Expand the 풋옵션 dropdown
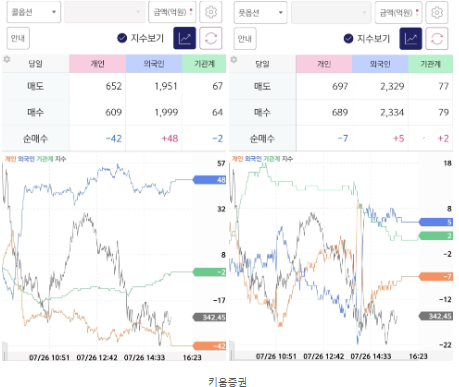The image size is (459, 387). pos(260,13)
